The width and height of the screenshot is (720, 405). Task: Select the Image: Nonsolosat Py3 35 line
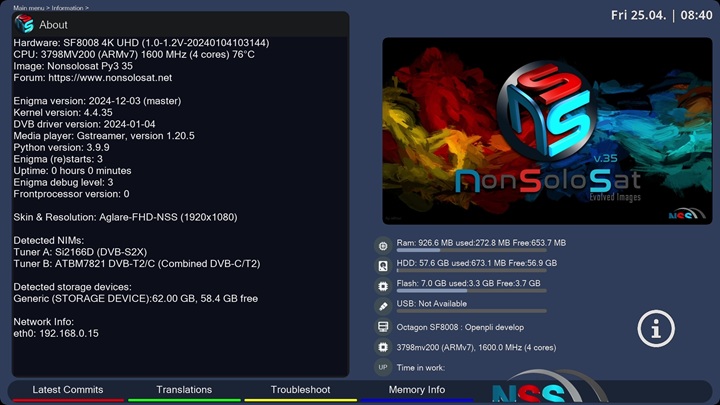pos(73,66)
